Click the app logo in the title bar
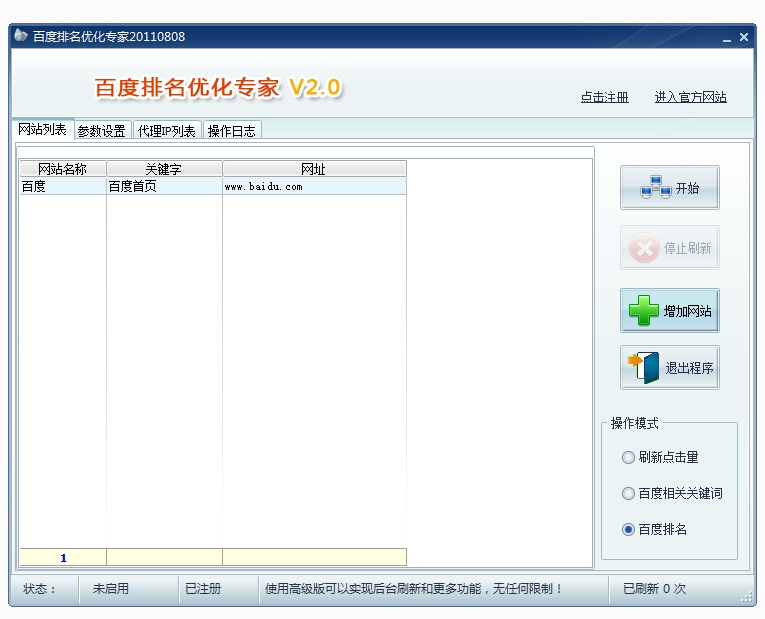 pos(20,36)
